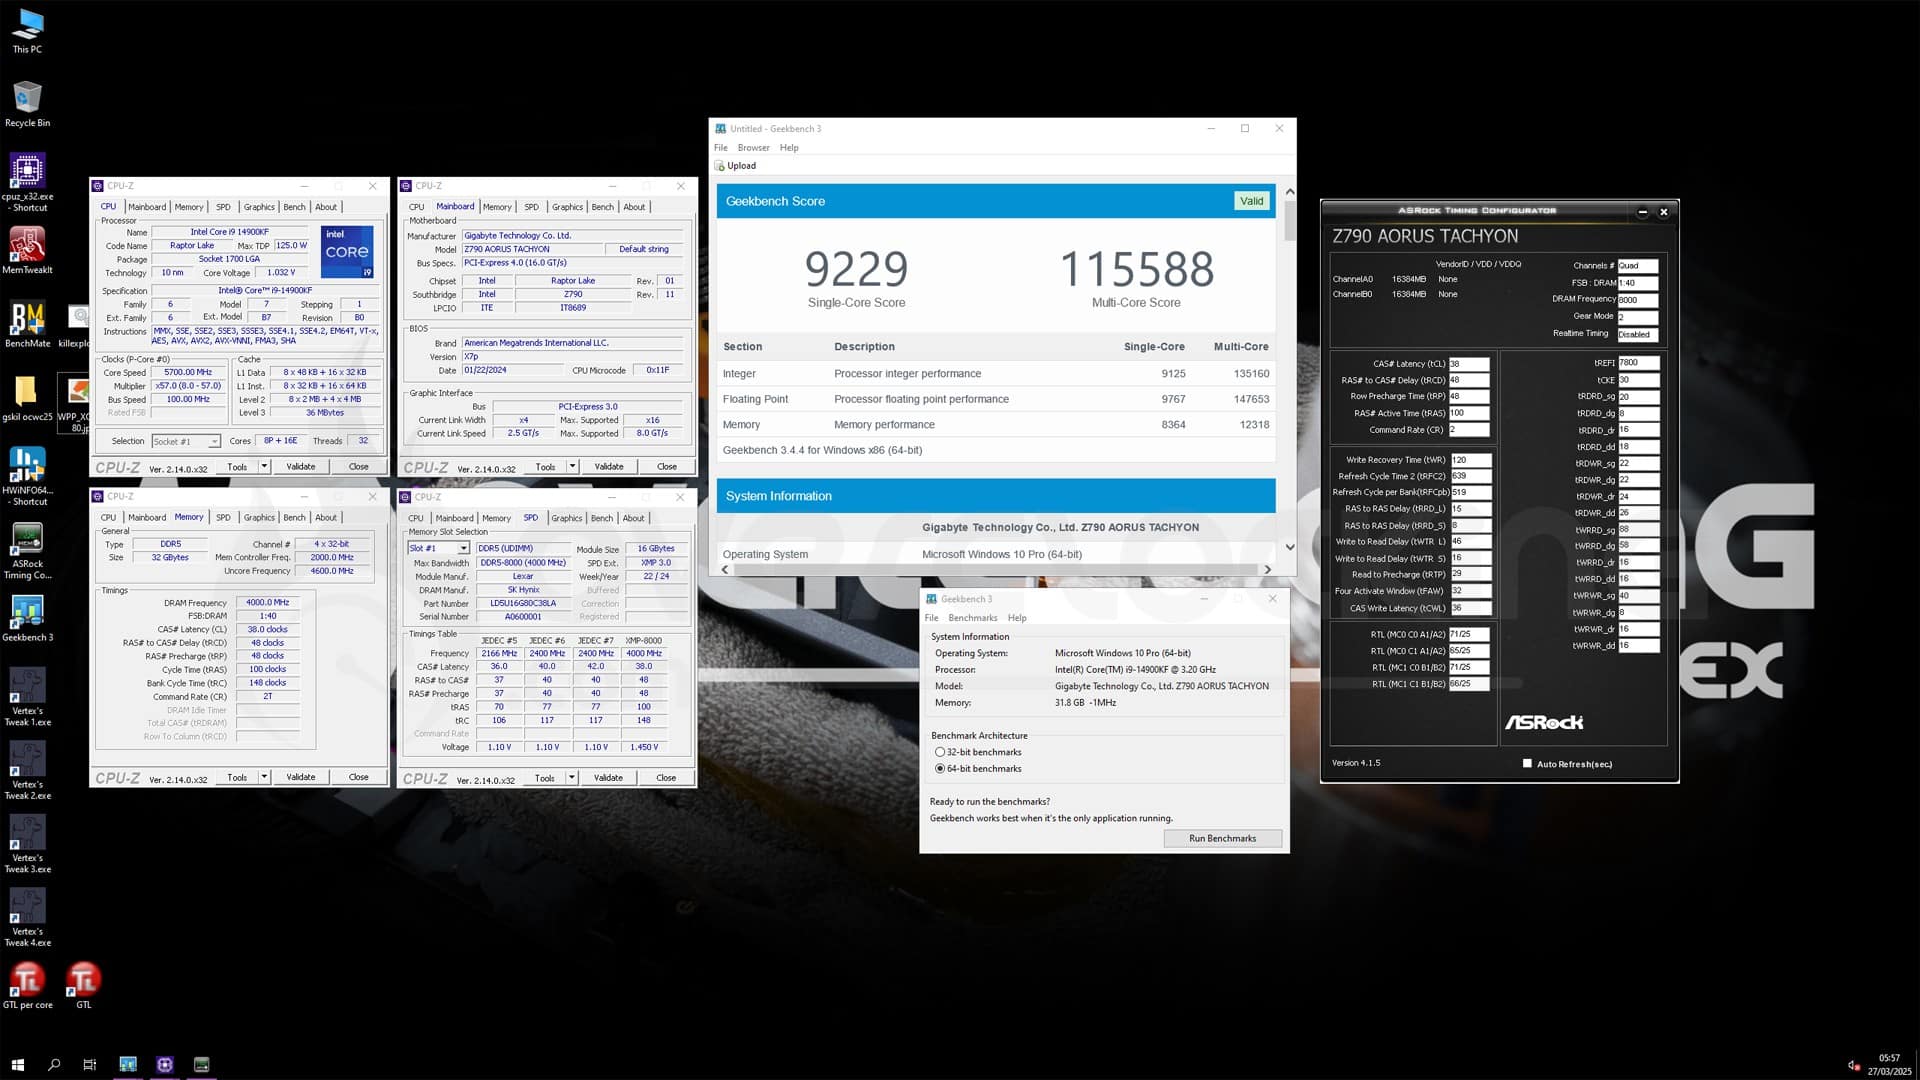Open the This PC desktop icon
This screenshot has height=1080, width=1920.
(x=27, y=30)
